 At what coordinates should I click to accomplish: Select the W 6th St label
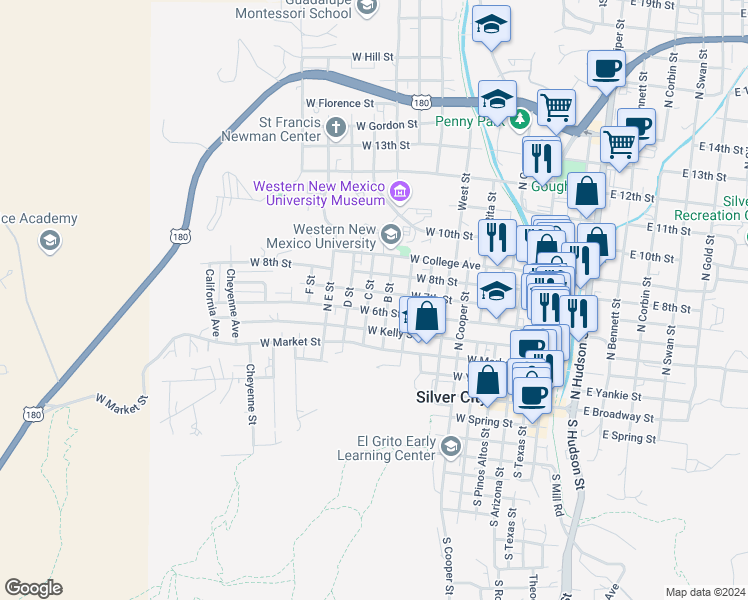tap(380, 311)
